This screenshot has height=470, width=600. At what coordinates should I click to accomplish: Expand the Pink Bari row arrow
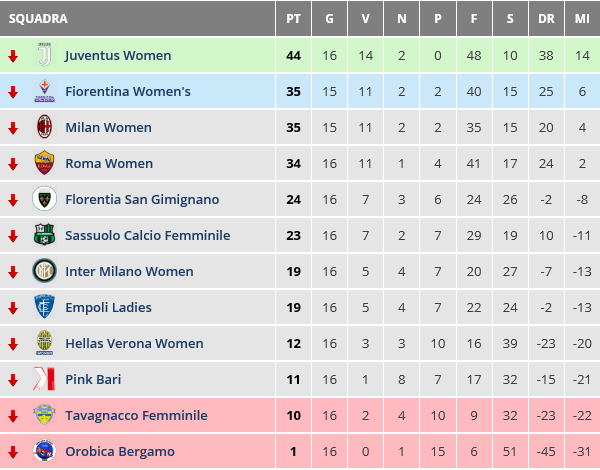pyautogui.click(x=13, y=380)
